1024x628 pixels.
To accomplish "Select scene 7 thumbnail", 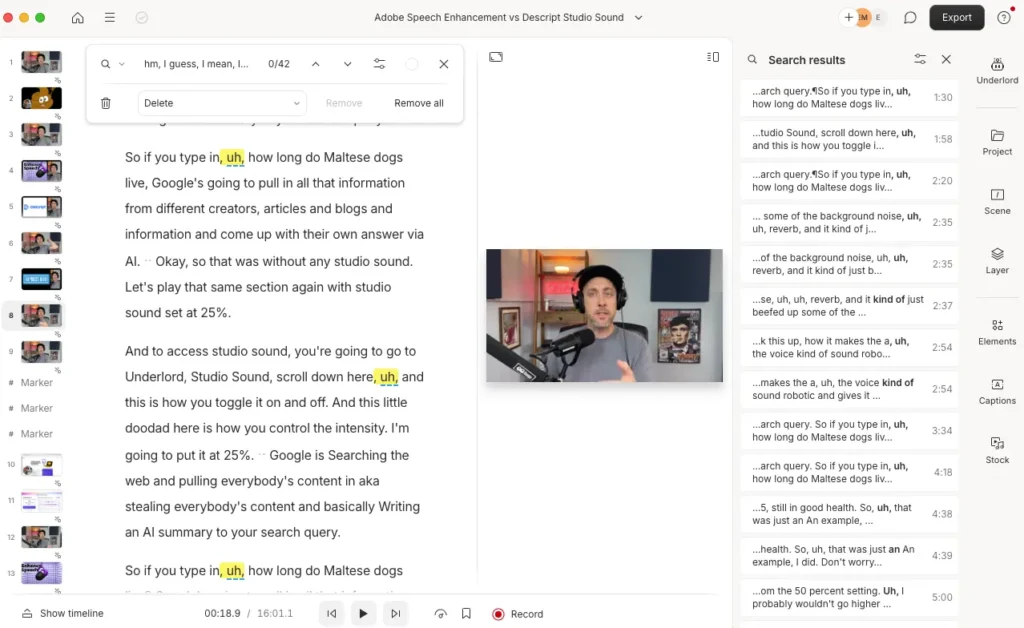I will click(41, 279).
